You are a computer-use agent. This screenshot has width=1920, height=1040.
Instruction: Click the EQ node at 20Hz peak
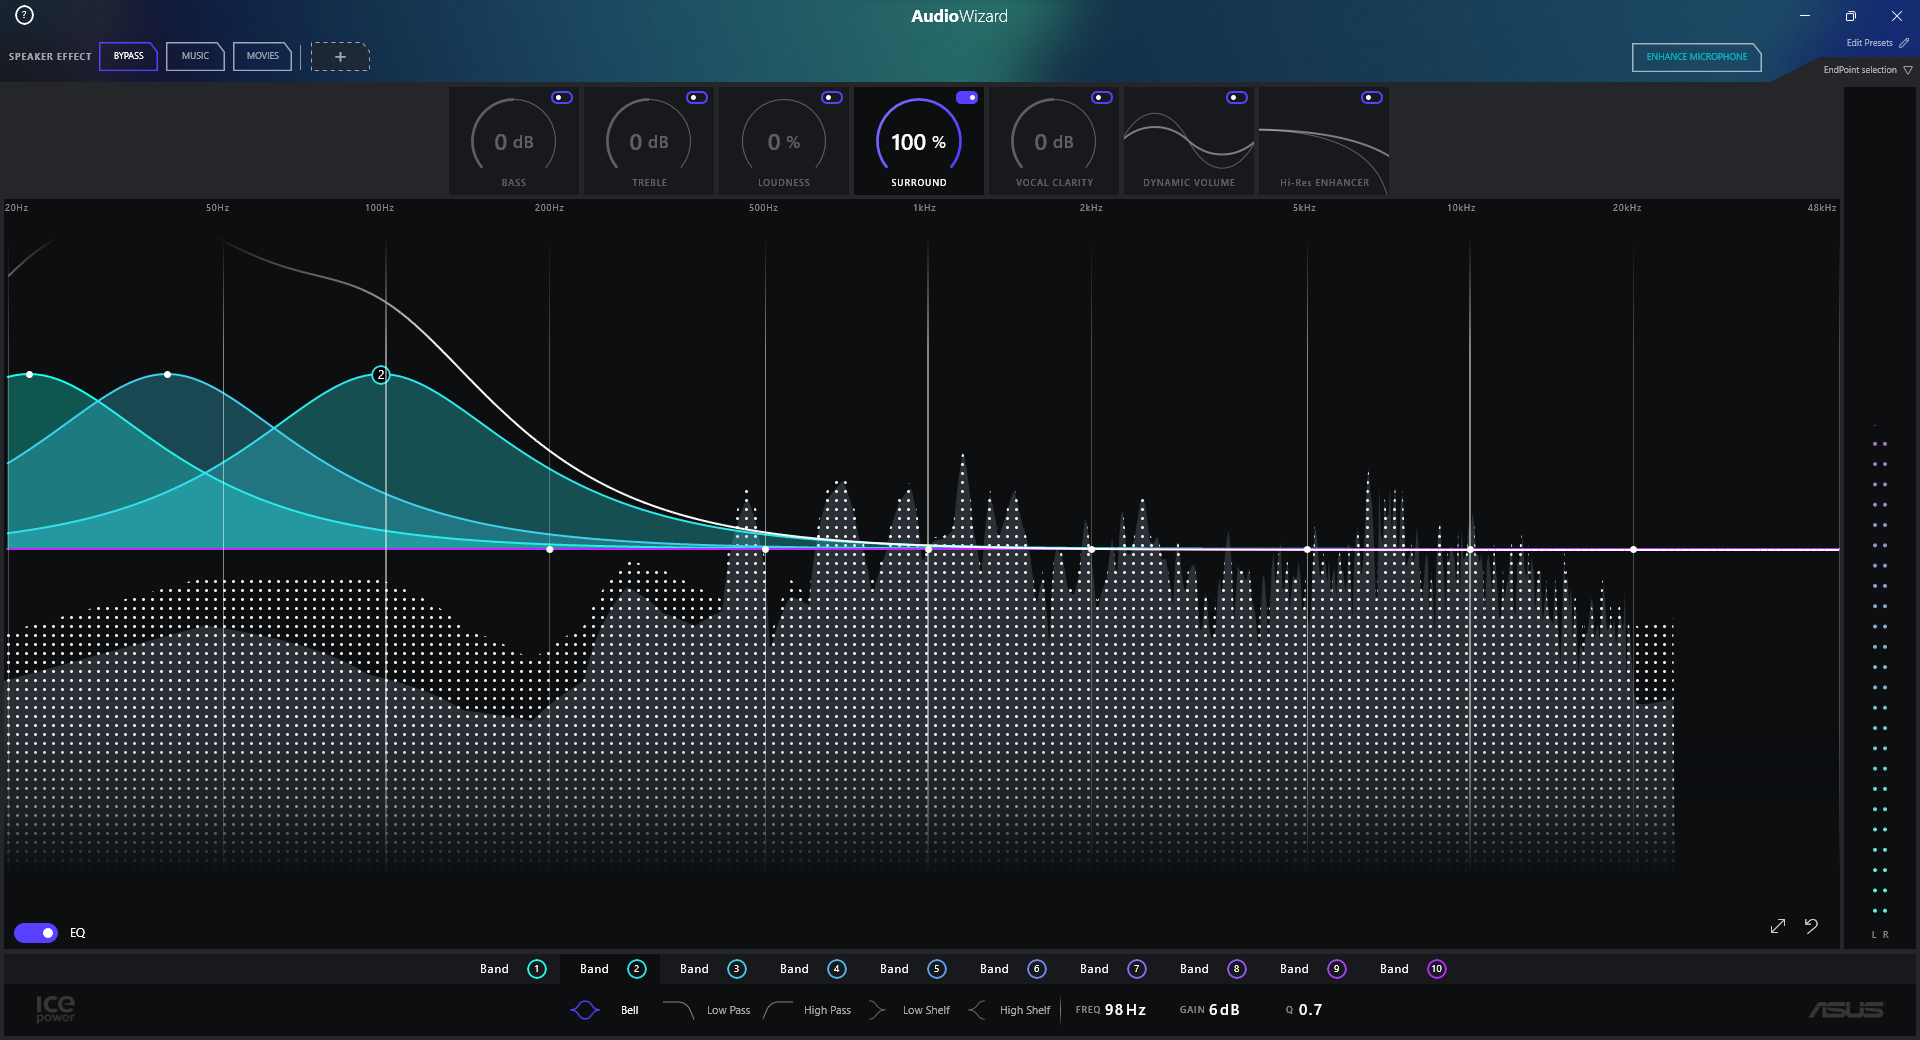pyautogui.click(x=30, y=375)
